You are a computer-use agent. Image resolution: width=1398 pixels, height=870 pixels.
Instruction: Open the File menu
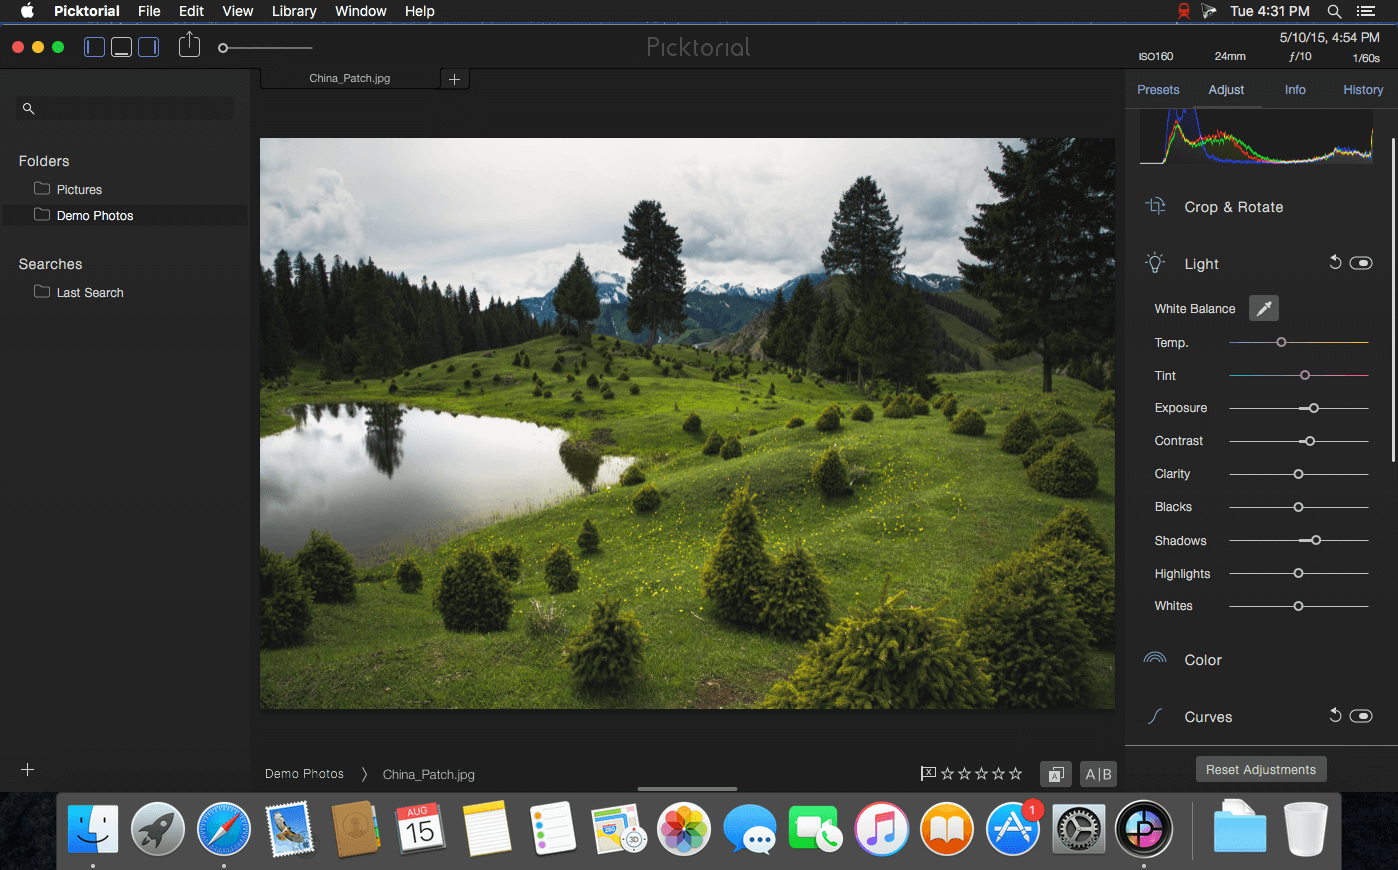tap(149, 11)
